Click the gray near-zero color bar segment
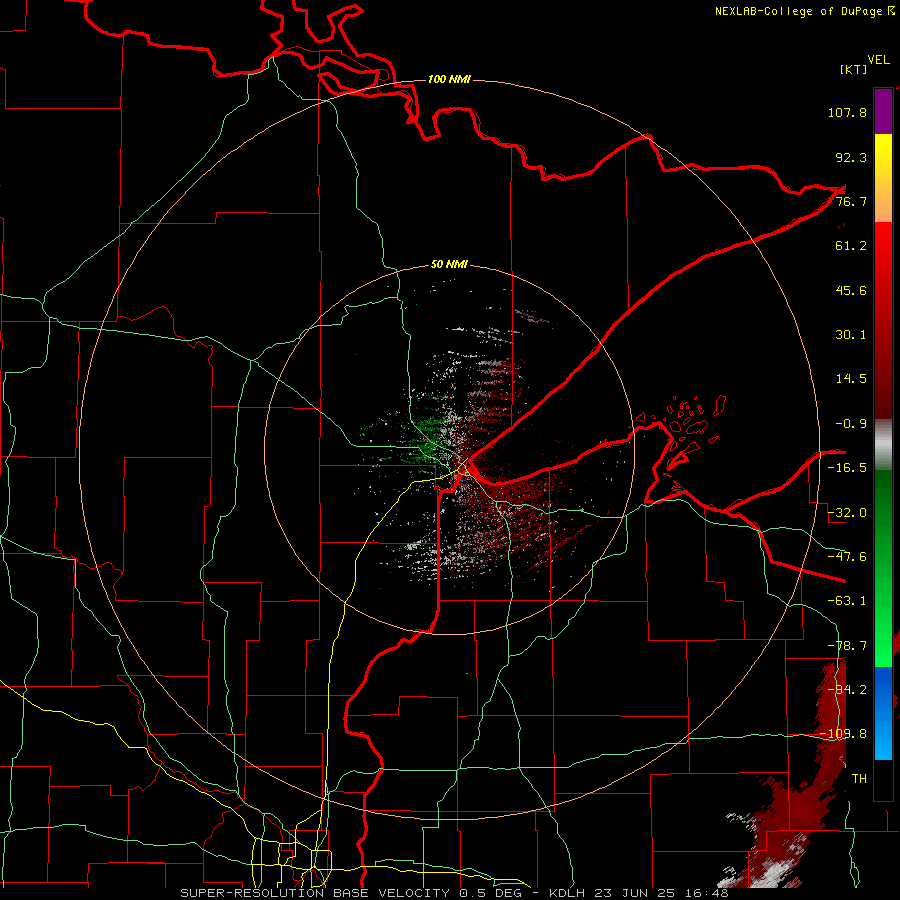This screenshot has height=900, width=900. click(883, 445)
